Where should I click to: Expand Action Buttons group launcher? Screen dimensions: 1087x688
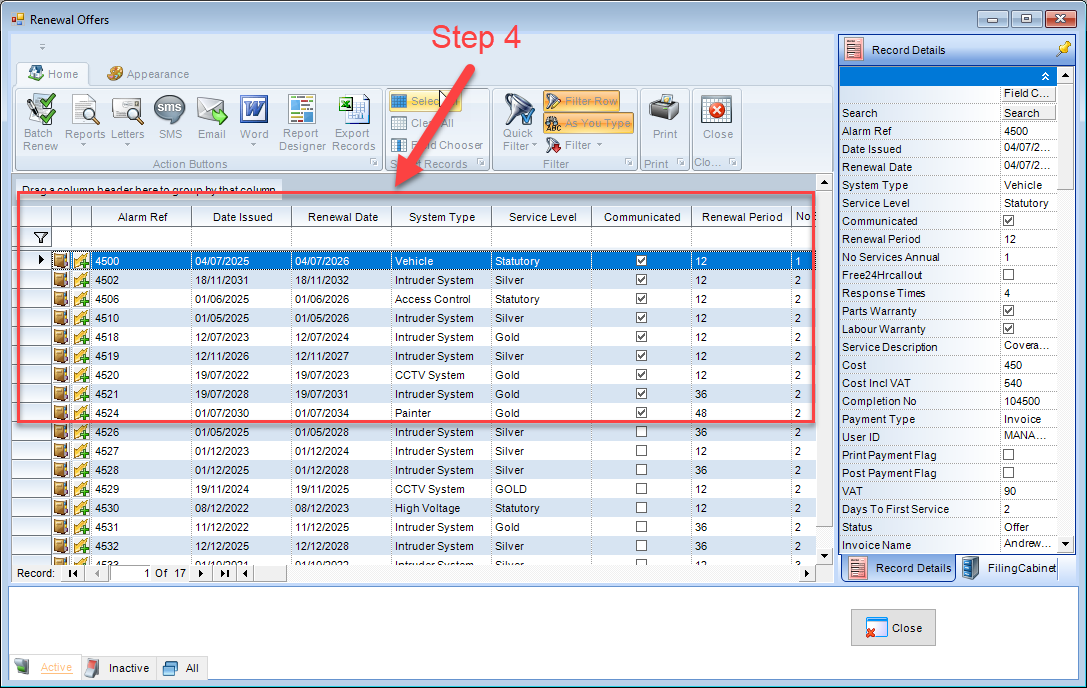click(374, 162)
